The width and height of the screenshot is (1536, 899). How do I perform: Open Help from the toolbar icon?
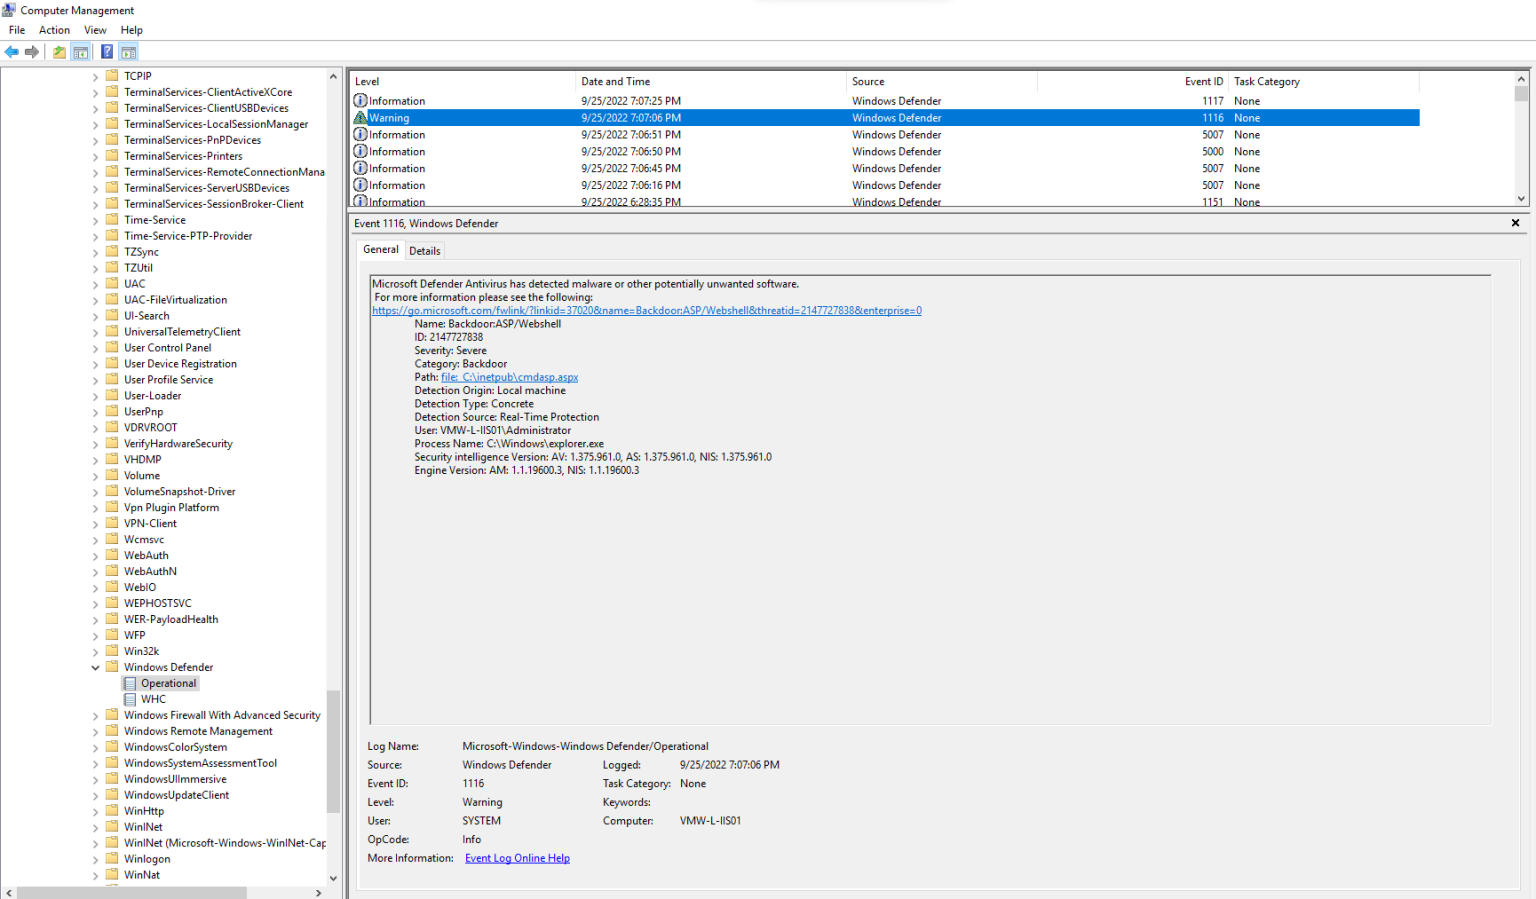[x=106, y=51]
